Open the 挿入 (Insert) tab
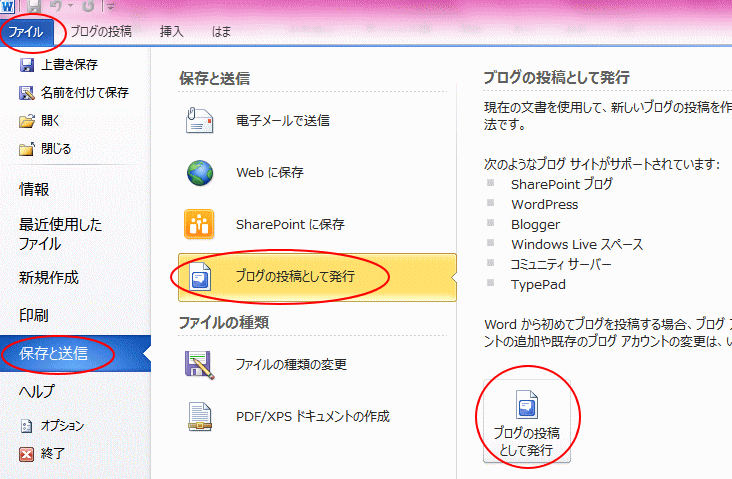732x479 pixels. pyautogui.click(x=171, y=32)
